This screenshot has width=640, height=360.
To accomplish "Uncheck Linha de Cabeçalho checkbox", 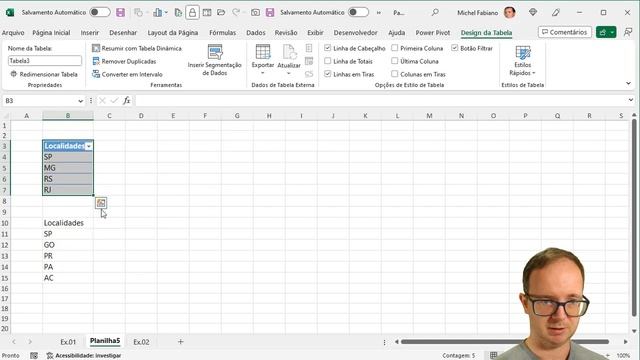I will (x=327, y=48).
